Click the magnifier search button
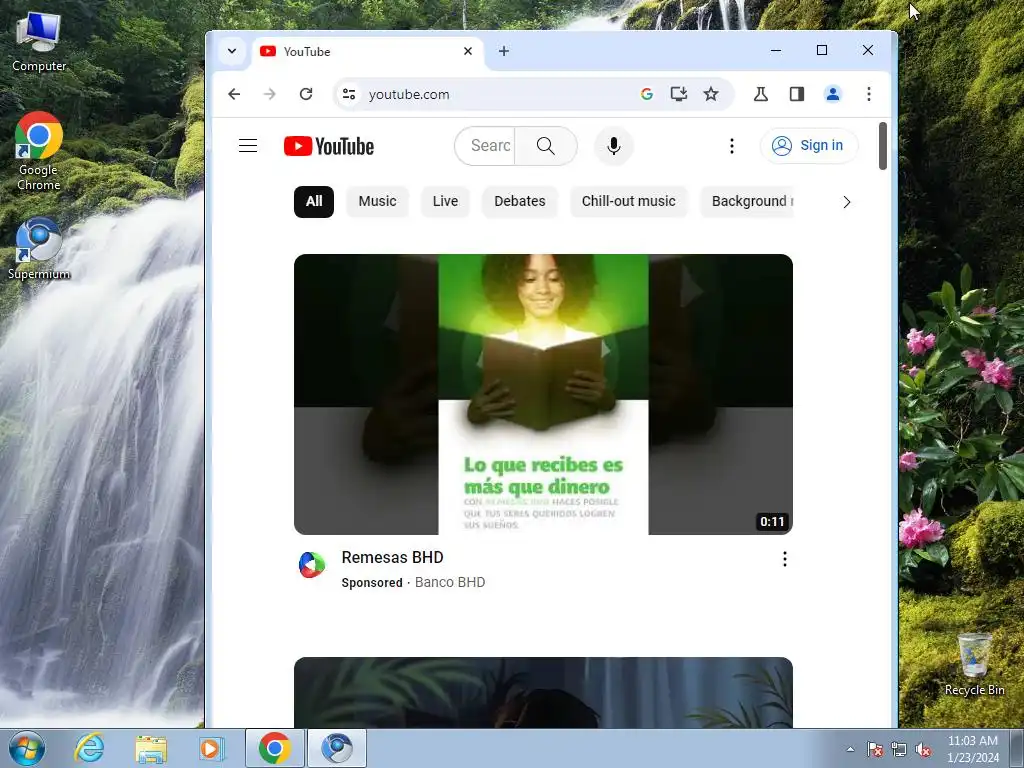This screenshot has height=768, width=1024. tap(546, 146)
